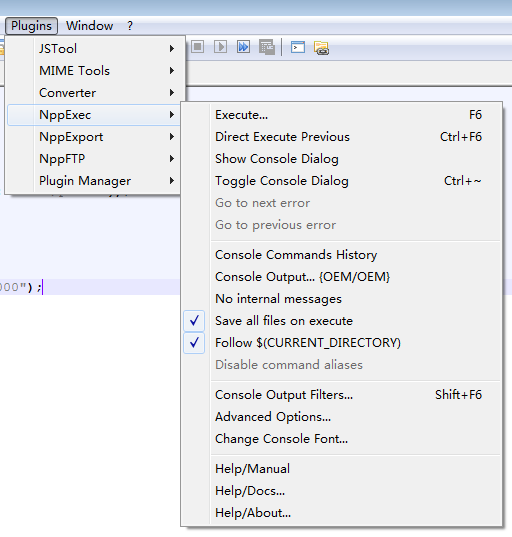The width and height of the screenshot is (512, 537).
Task: Expand the Plugin Manager submenu
Action: coord(93,180)
